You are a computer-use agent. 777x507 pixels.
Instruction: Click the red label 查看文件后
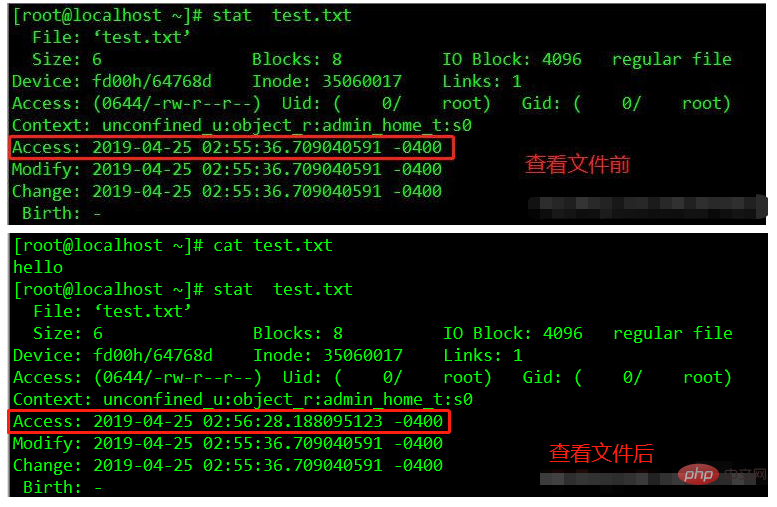[x=602, y=453]
